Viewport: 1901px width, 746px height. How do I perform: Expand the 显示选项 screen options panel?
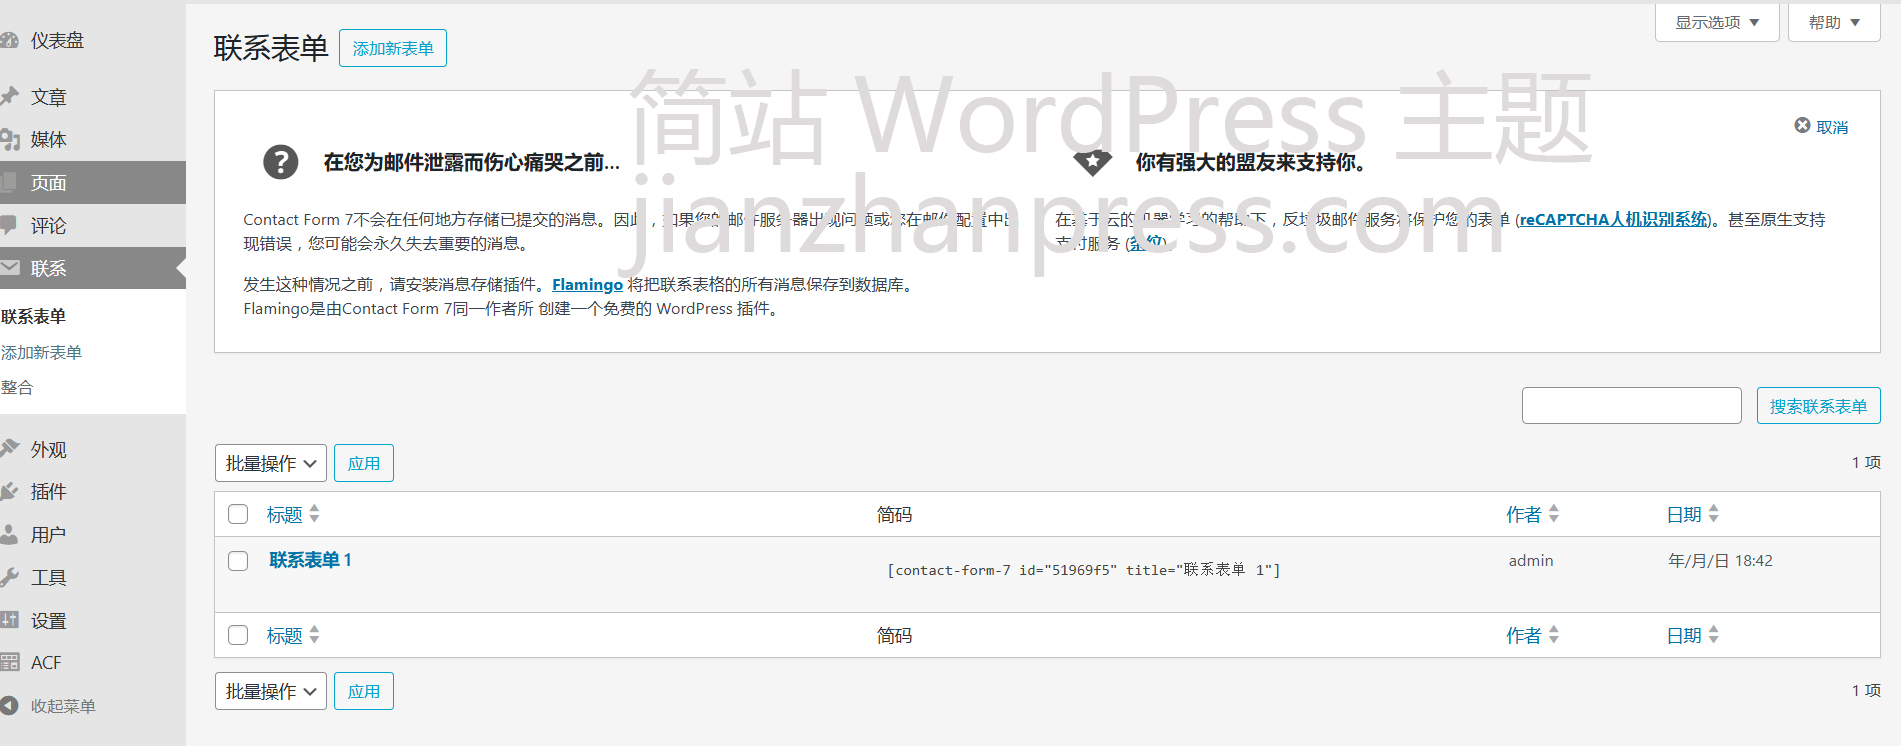coord(1717,22)
